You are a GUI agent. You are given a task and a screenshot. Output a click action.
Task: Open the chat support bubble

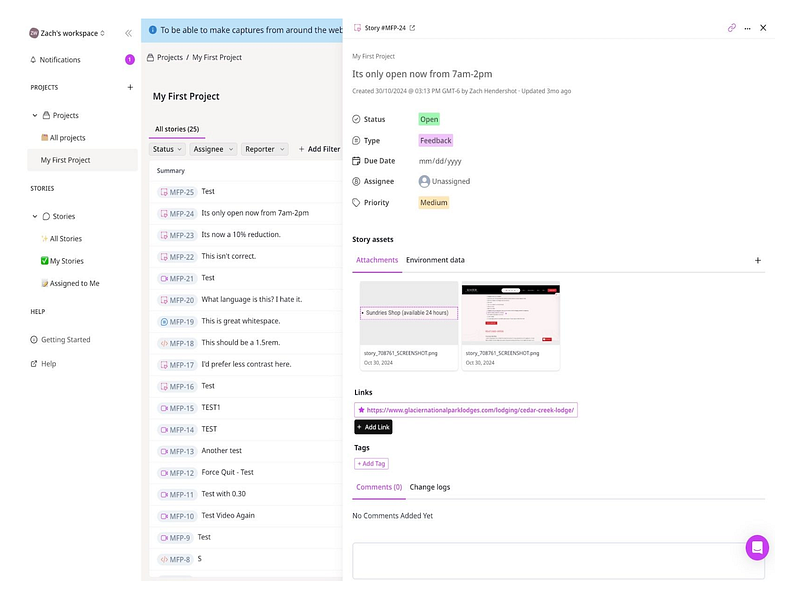point(757,547)
